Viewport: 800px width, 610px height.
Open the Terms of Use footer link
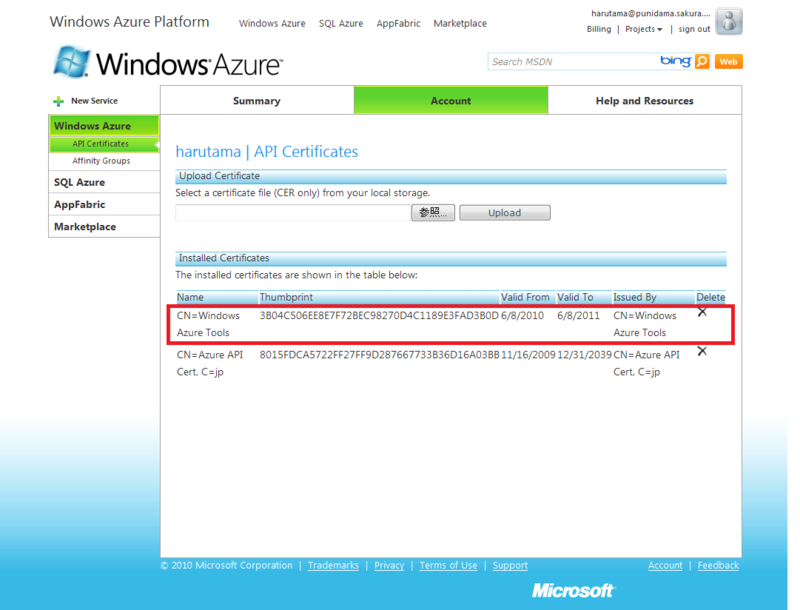tap(448, 565)
